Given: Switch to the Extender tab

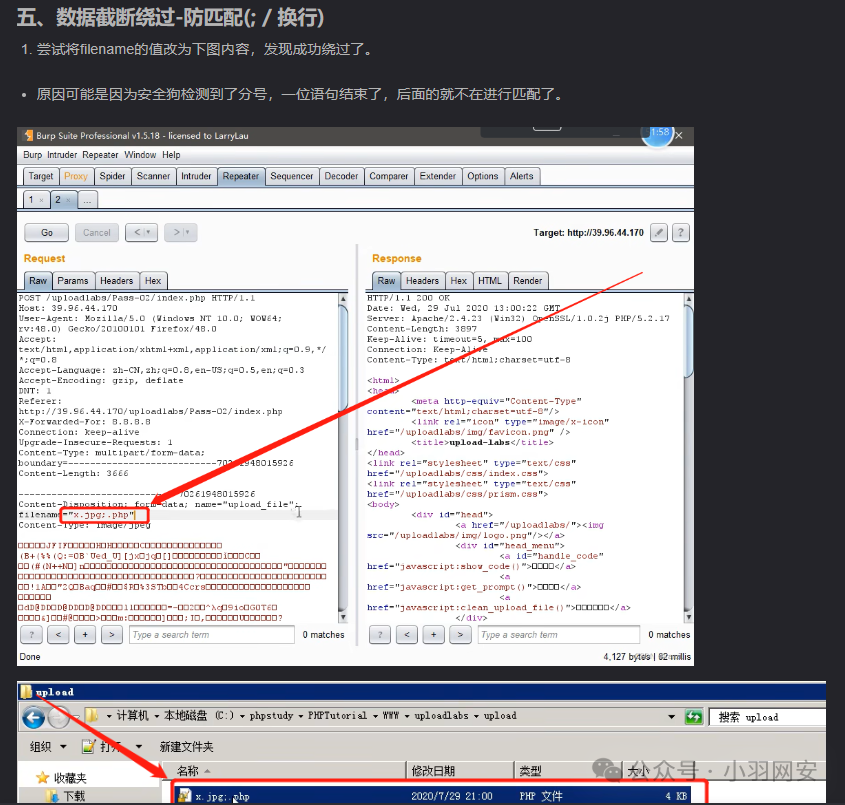Looking at the screenshot, I should pyautogui.click(x=438, y=176).
